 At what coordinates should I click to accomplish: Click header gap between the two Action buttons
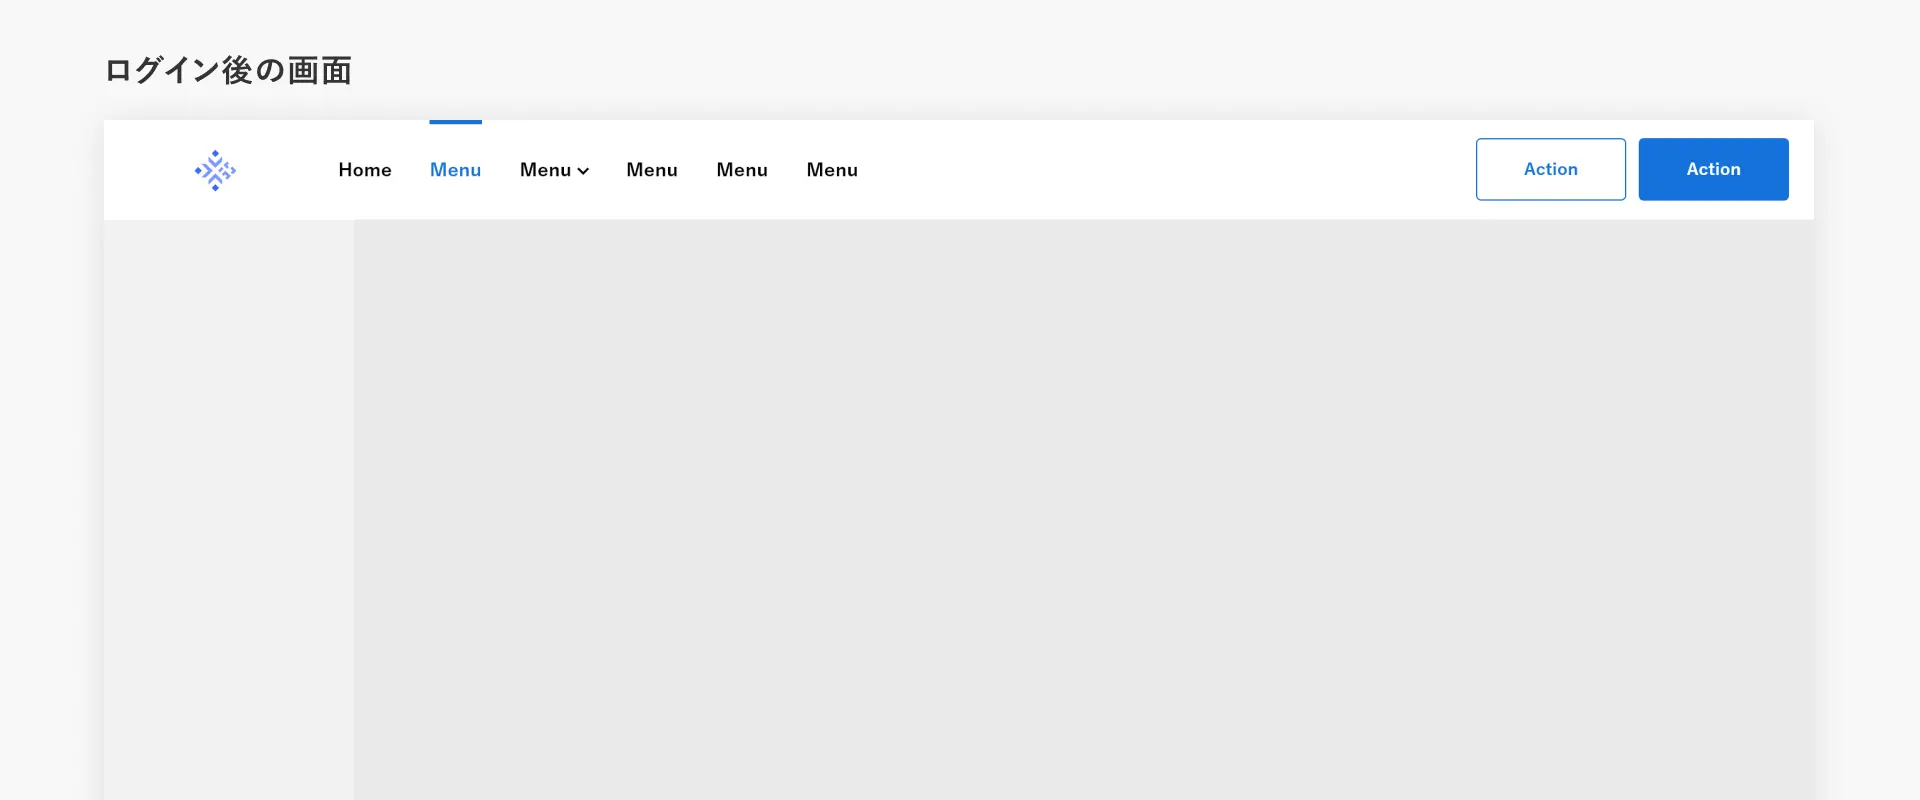pyautogui.click(x=1632, y=170)
